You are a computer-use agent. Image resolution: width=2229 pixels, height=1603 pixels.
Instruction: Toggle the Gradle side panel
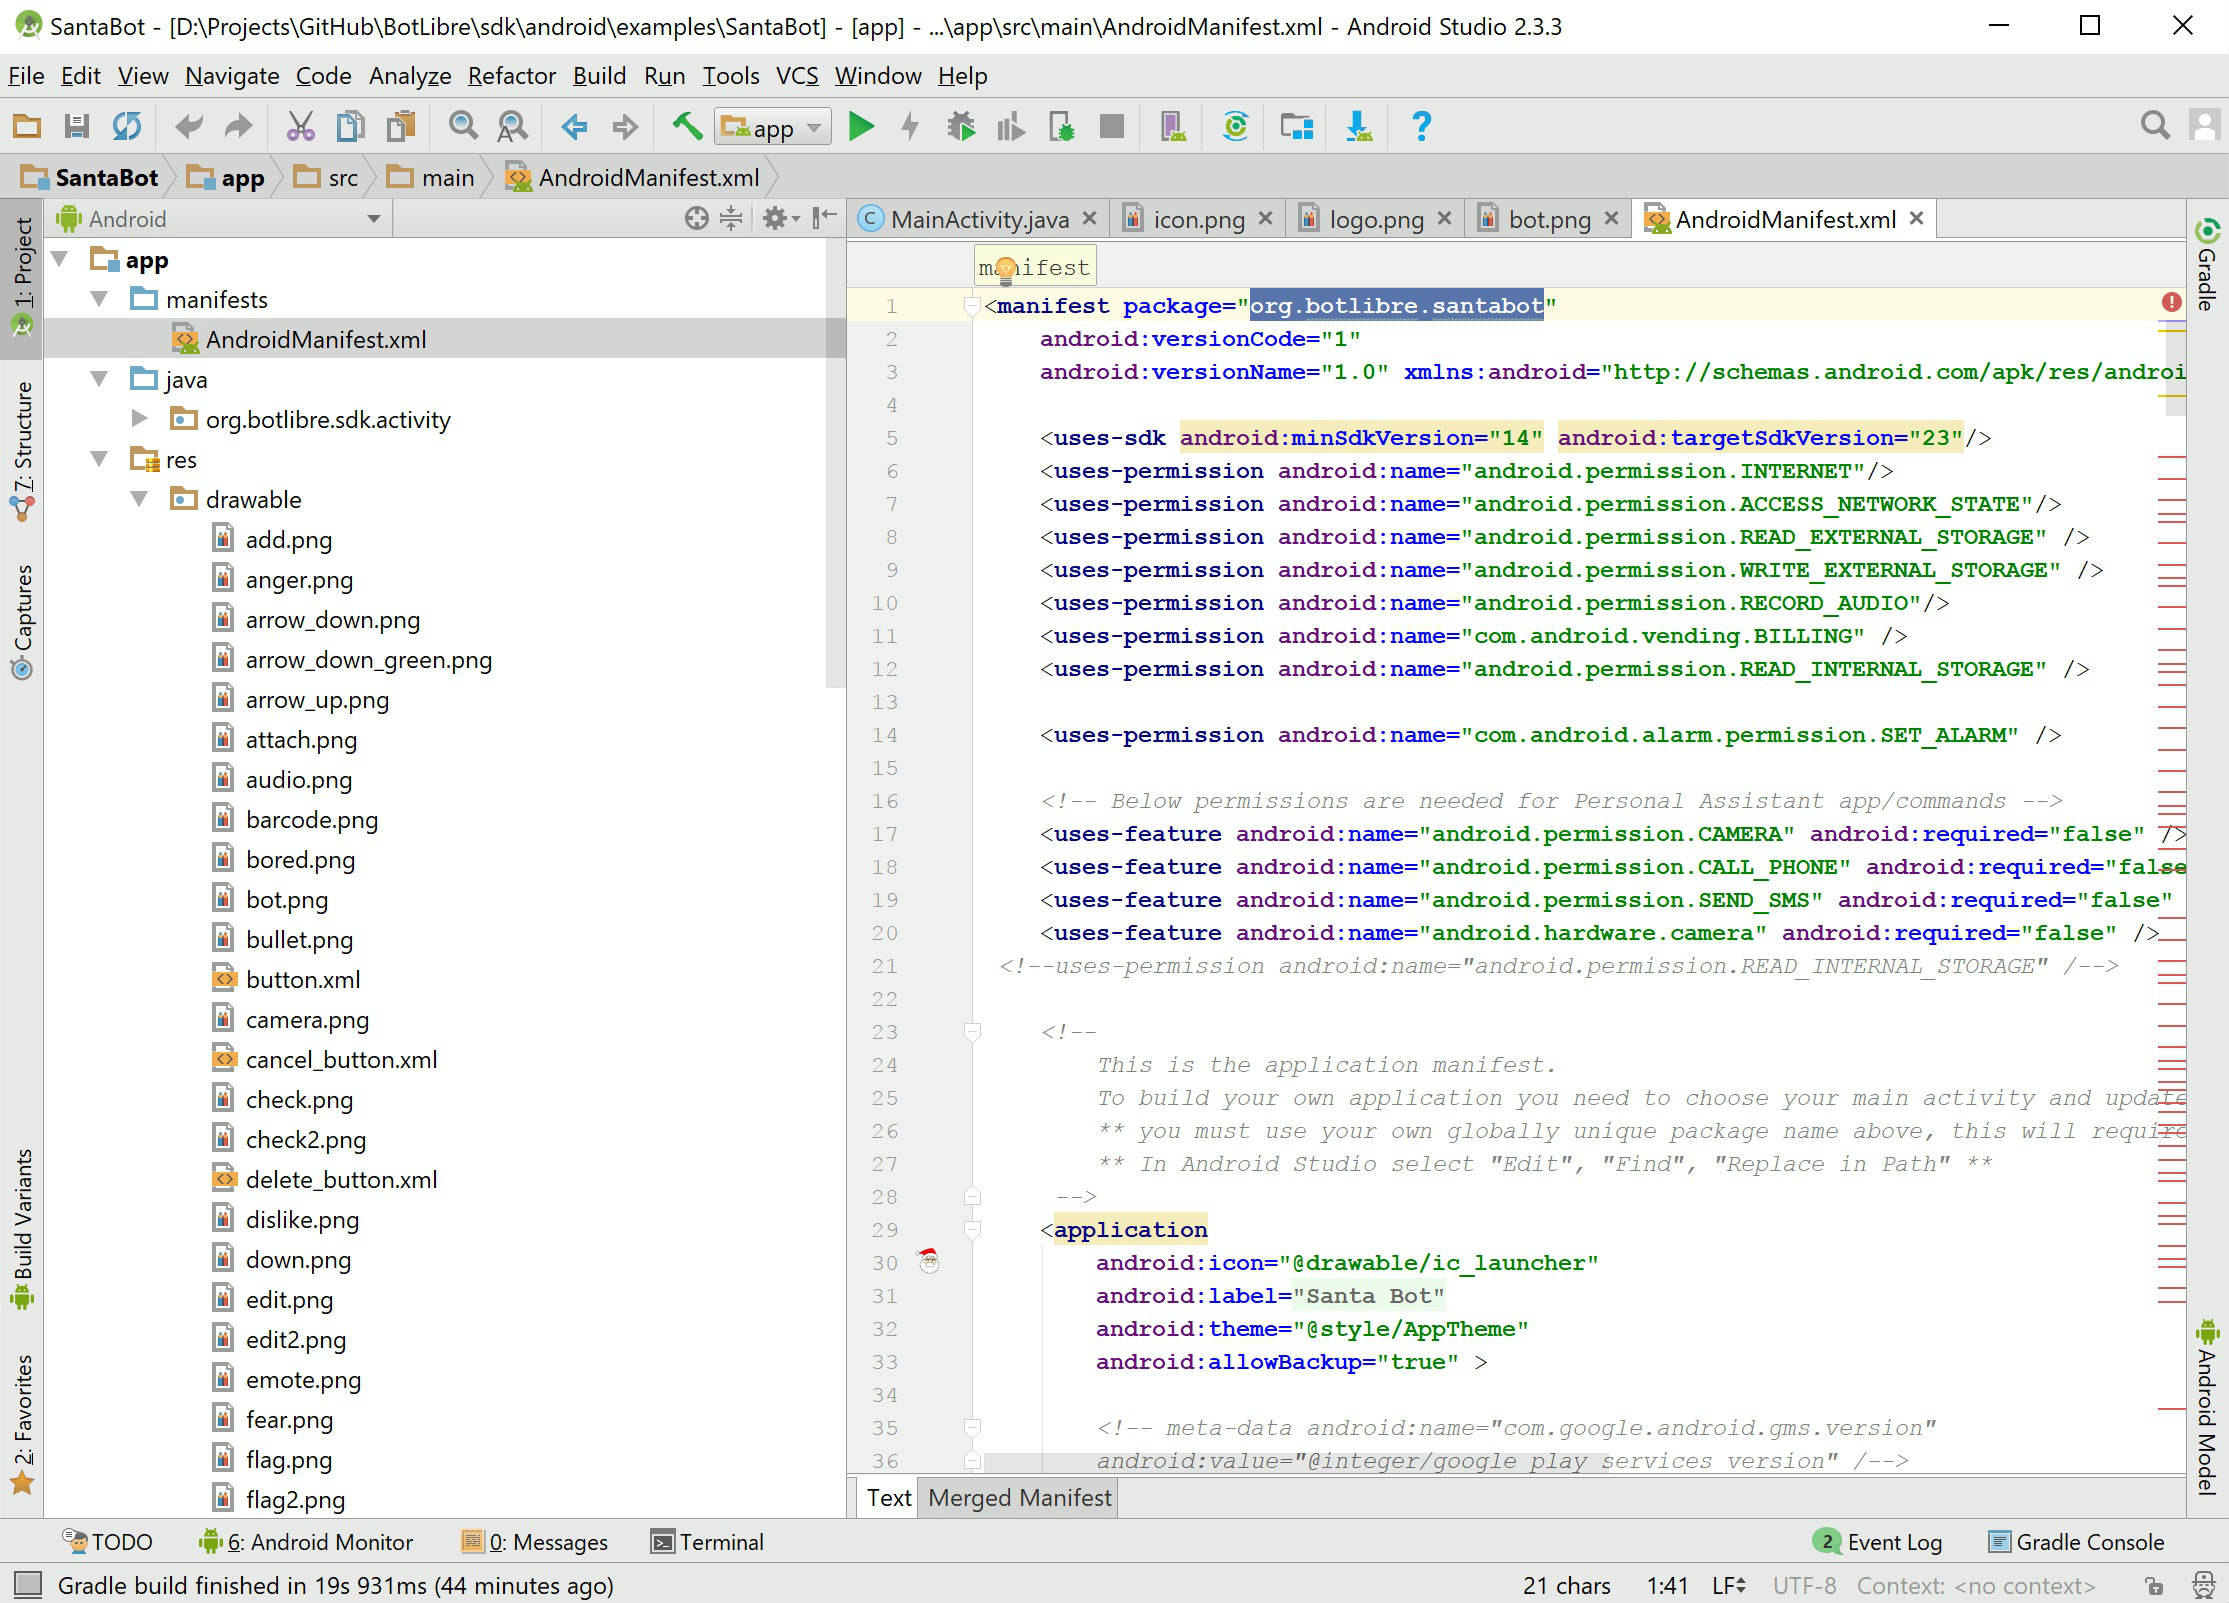2207,266
